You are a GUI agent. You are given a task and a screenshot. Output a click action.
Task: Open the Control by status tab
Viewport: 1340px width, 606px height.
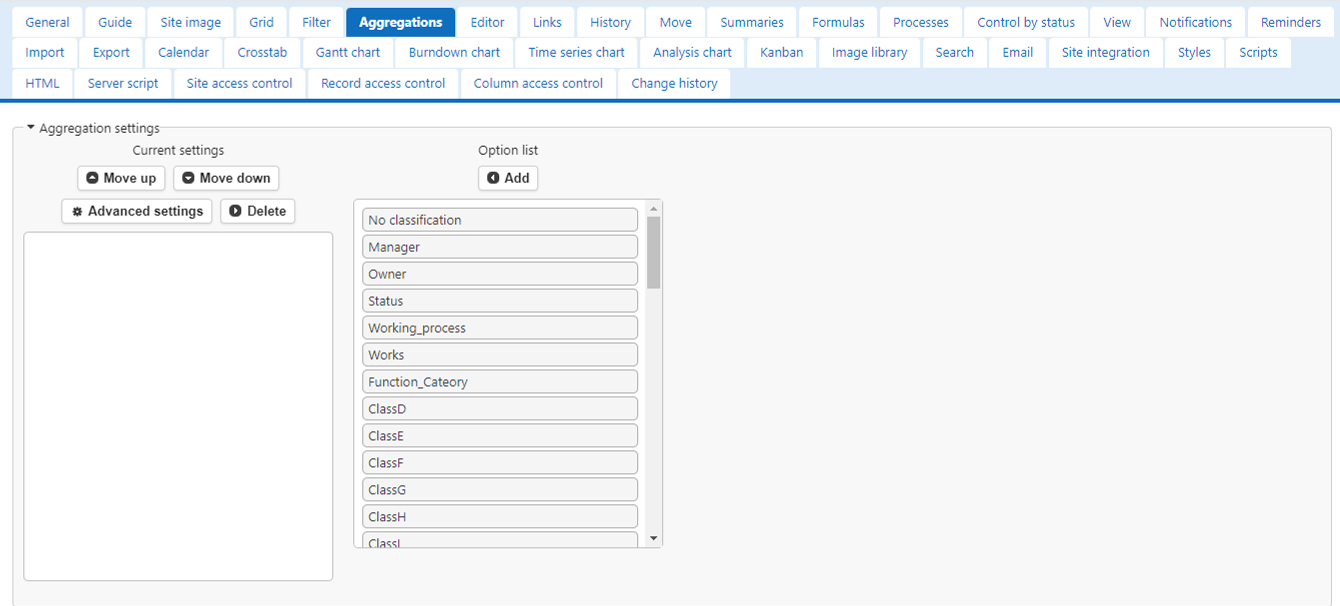pos(1026,22)
